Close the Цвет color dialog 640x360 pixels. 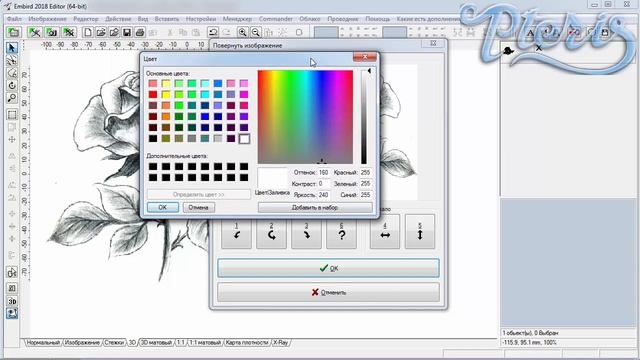point(364,57)
